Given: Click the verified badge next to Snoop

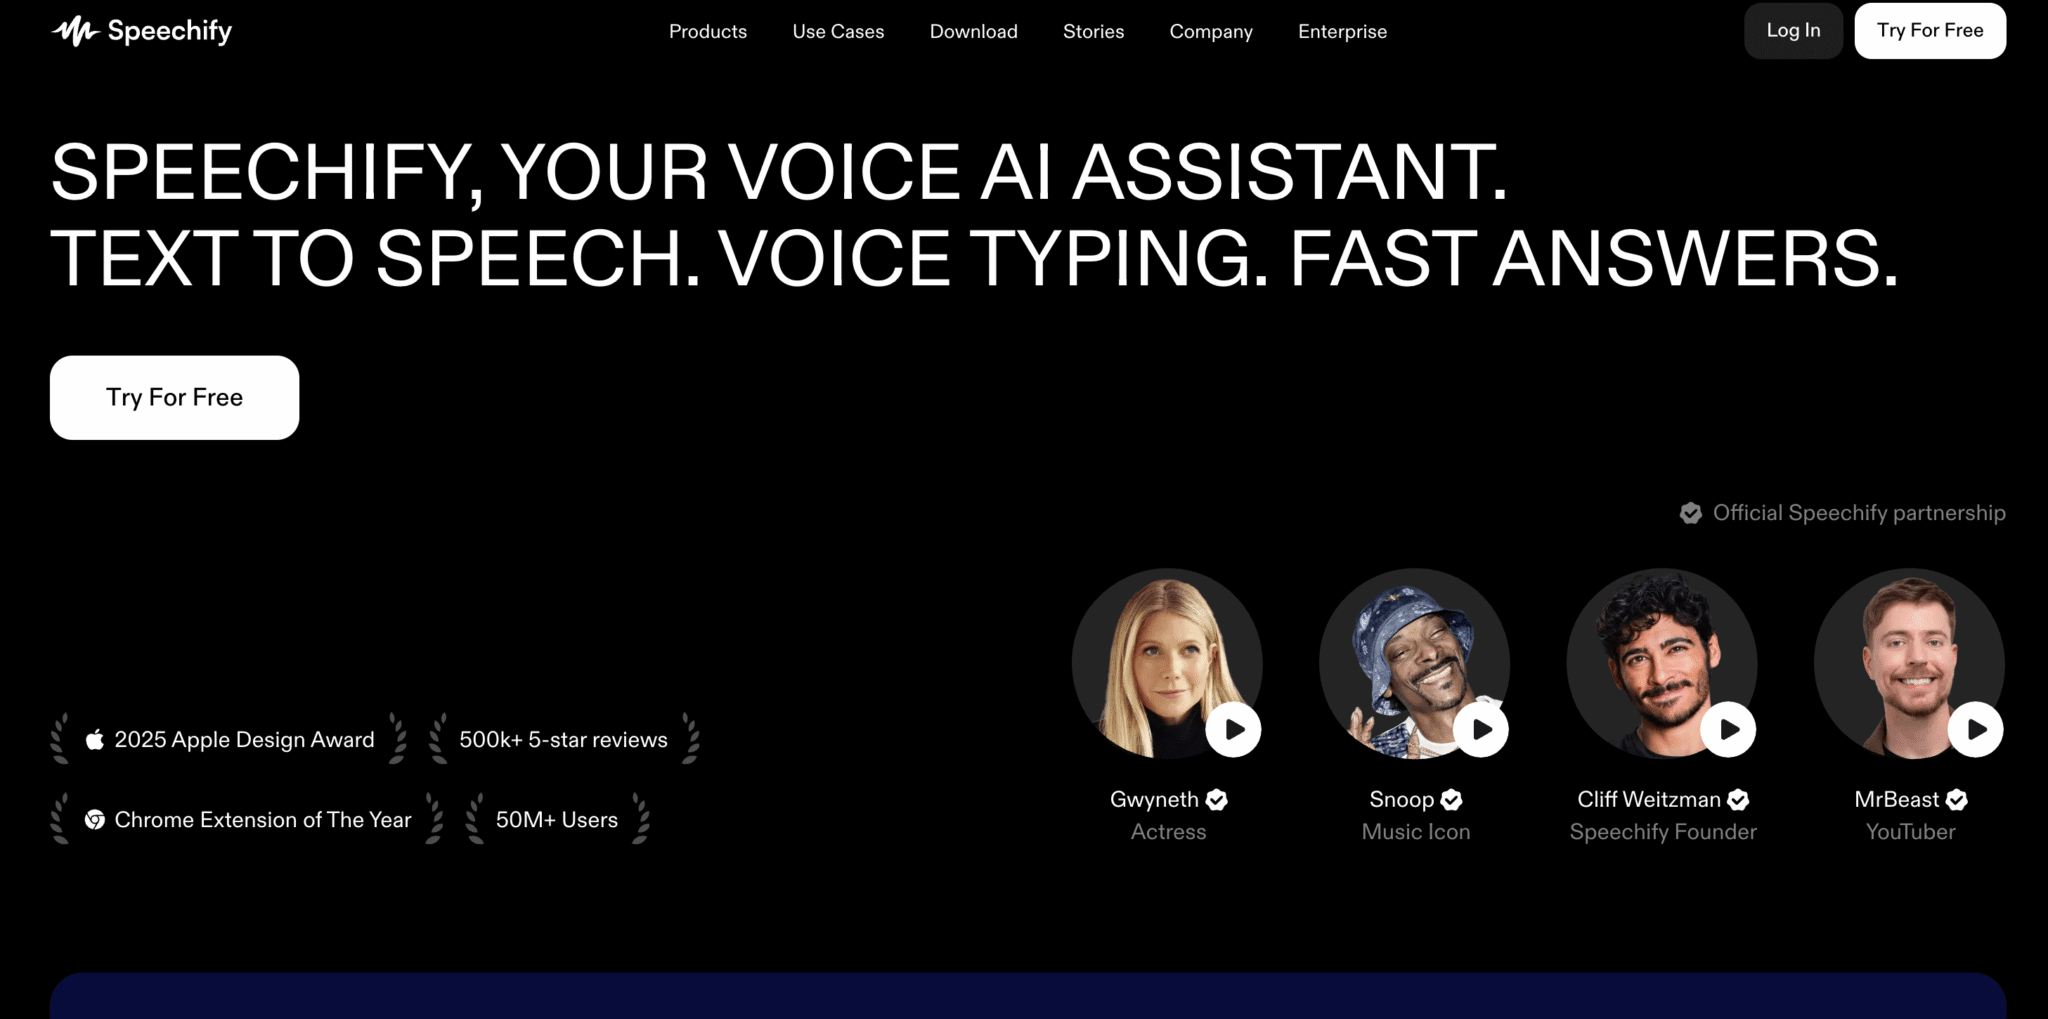Looking at the screenshot, I should point(1452,800).
